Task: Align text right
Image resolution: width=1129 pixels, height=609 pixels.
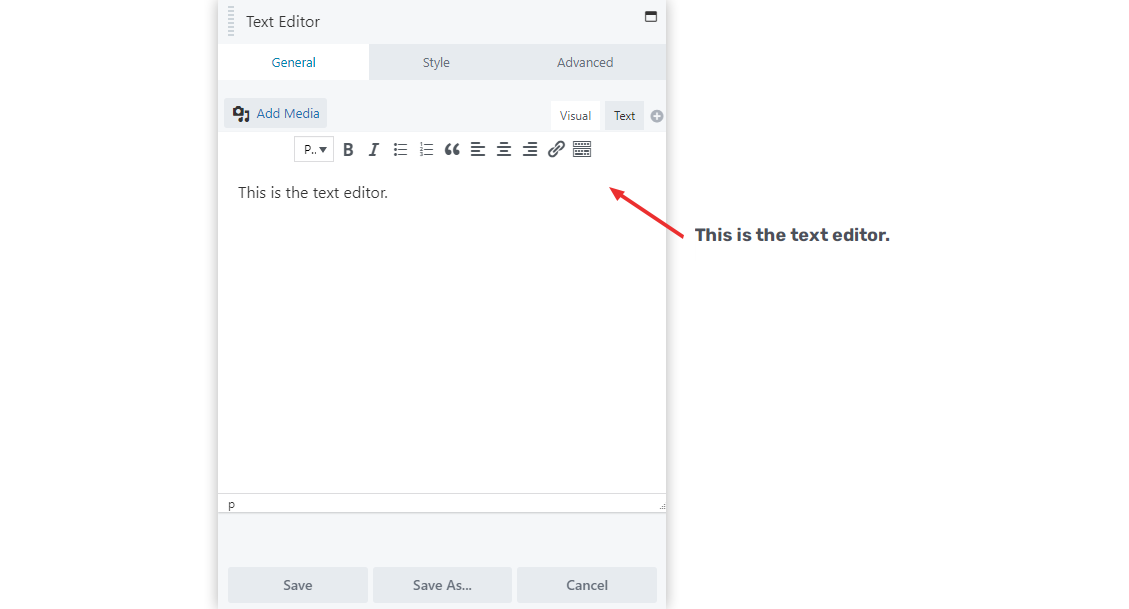Action: coord(530,150)
